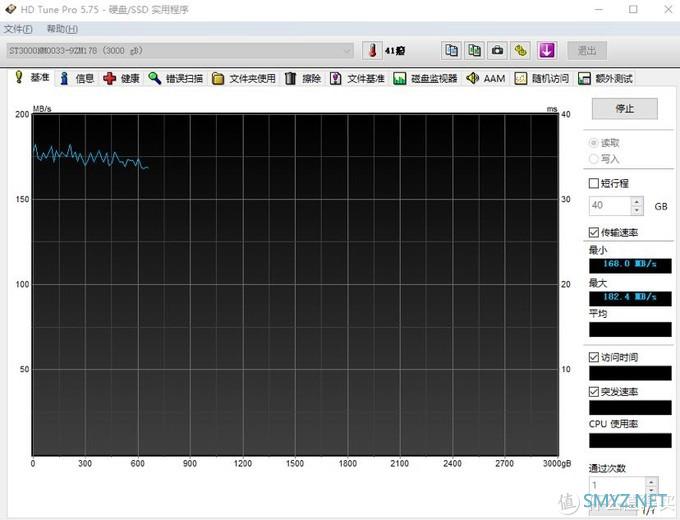Toggle the 访问时间 access time checkbox
The image size is (680, 520).
(594, 357)
